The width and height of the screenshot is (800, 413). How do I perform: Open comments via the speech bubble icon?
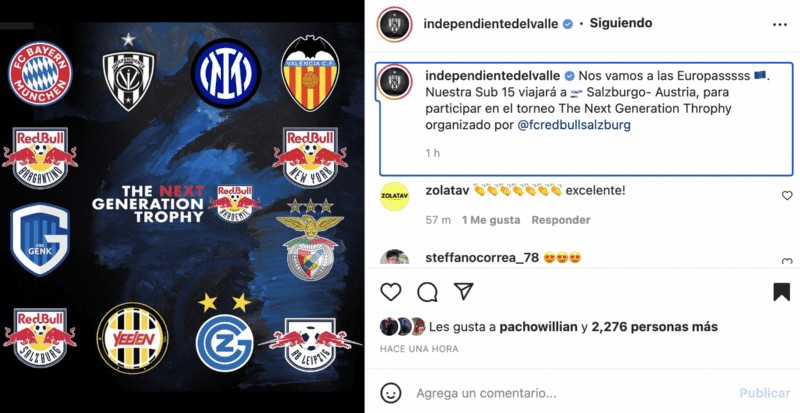427,291
